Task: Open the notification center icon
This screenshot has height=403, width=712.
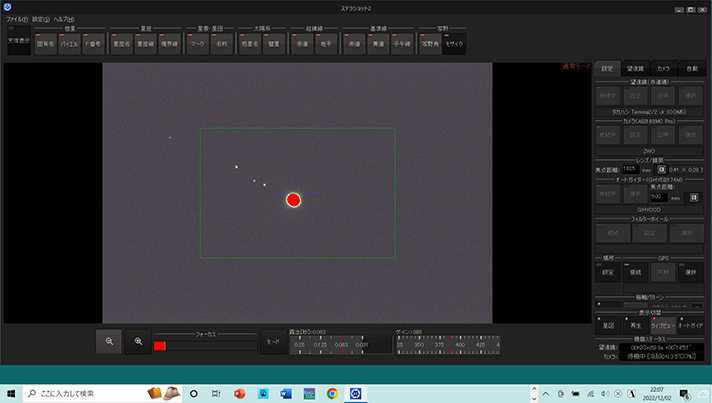Action: coord(684,393)
